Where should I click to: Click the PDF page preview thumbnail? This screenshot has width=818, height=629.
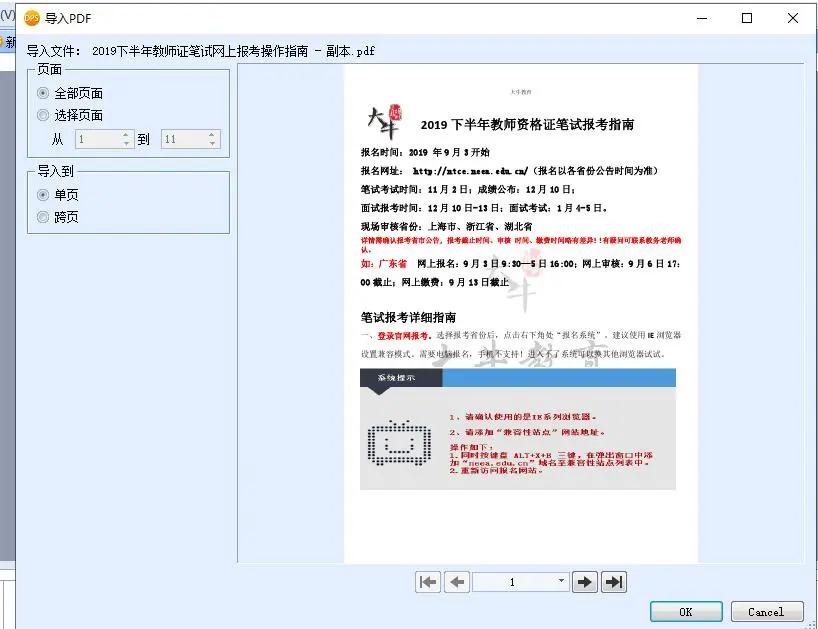(521, 313)
